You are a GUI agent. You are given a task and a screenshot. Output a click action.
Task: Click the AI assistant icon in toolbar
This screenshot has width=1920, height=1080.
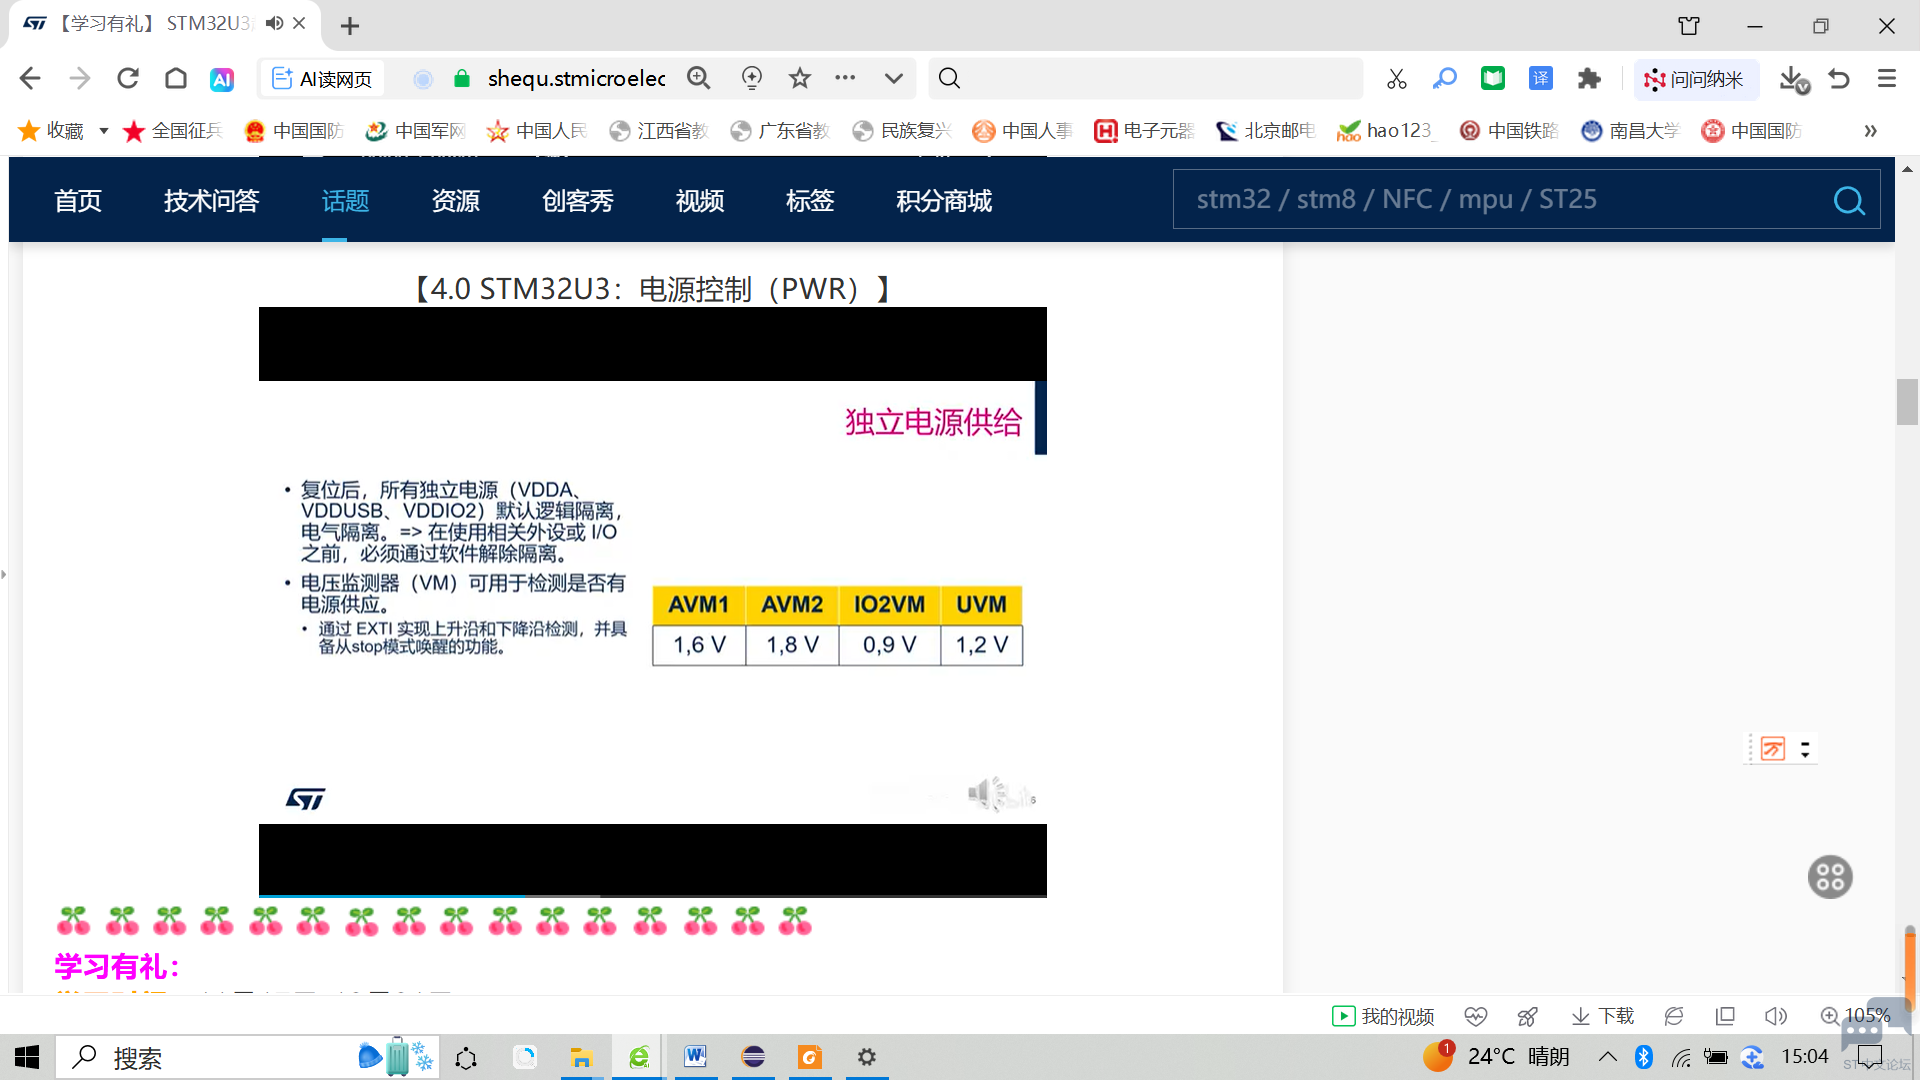click(x=221, y=79)
